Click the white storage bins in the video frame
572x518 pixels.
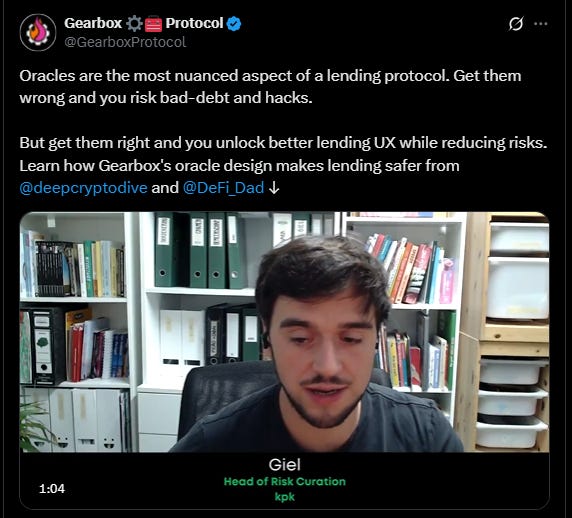(514, 332)
